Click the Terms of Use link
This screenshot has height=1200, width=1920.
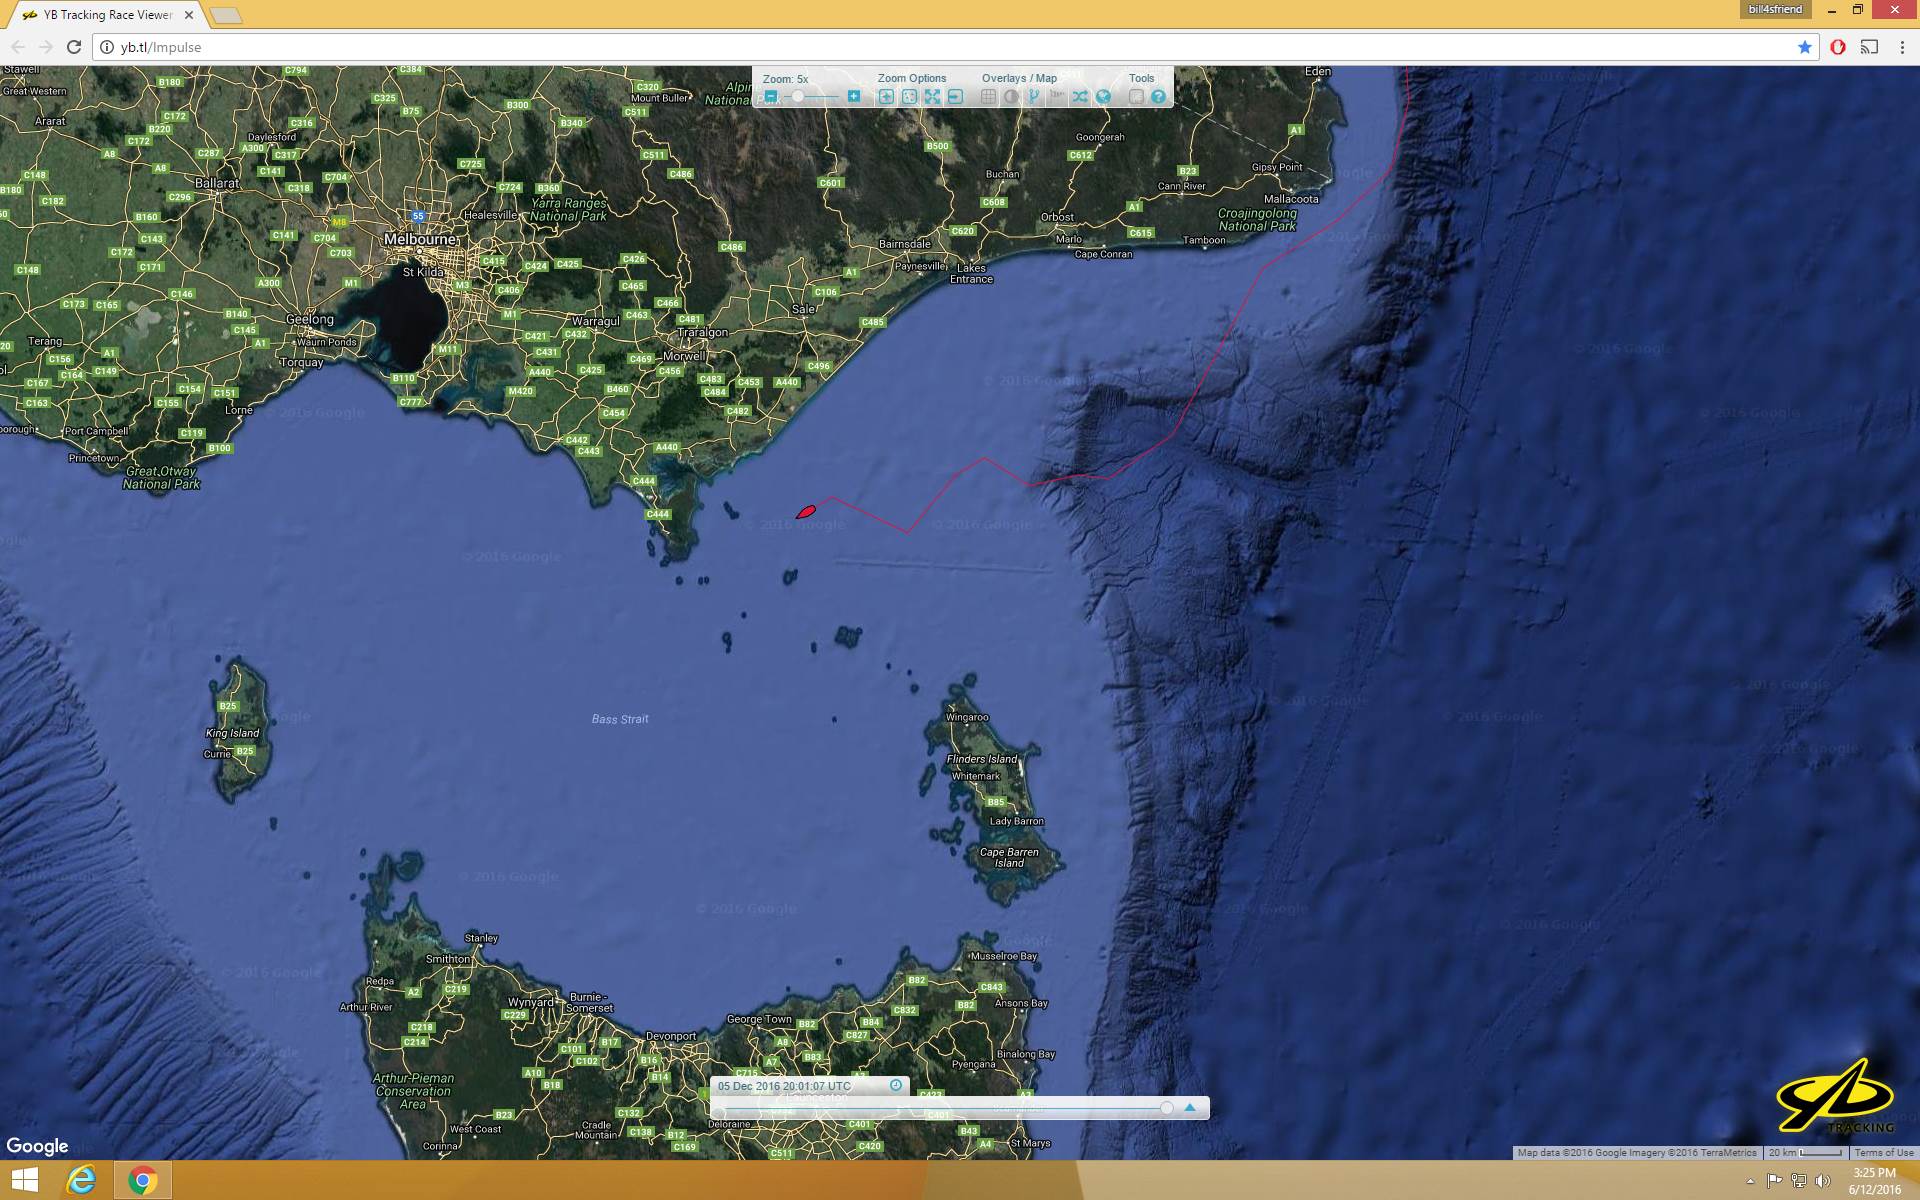pyautogui.click(x=1884, y=1153)
